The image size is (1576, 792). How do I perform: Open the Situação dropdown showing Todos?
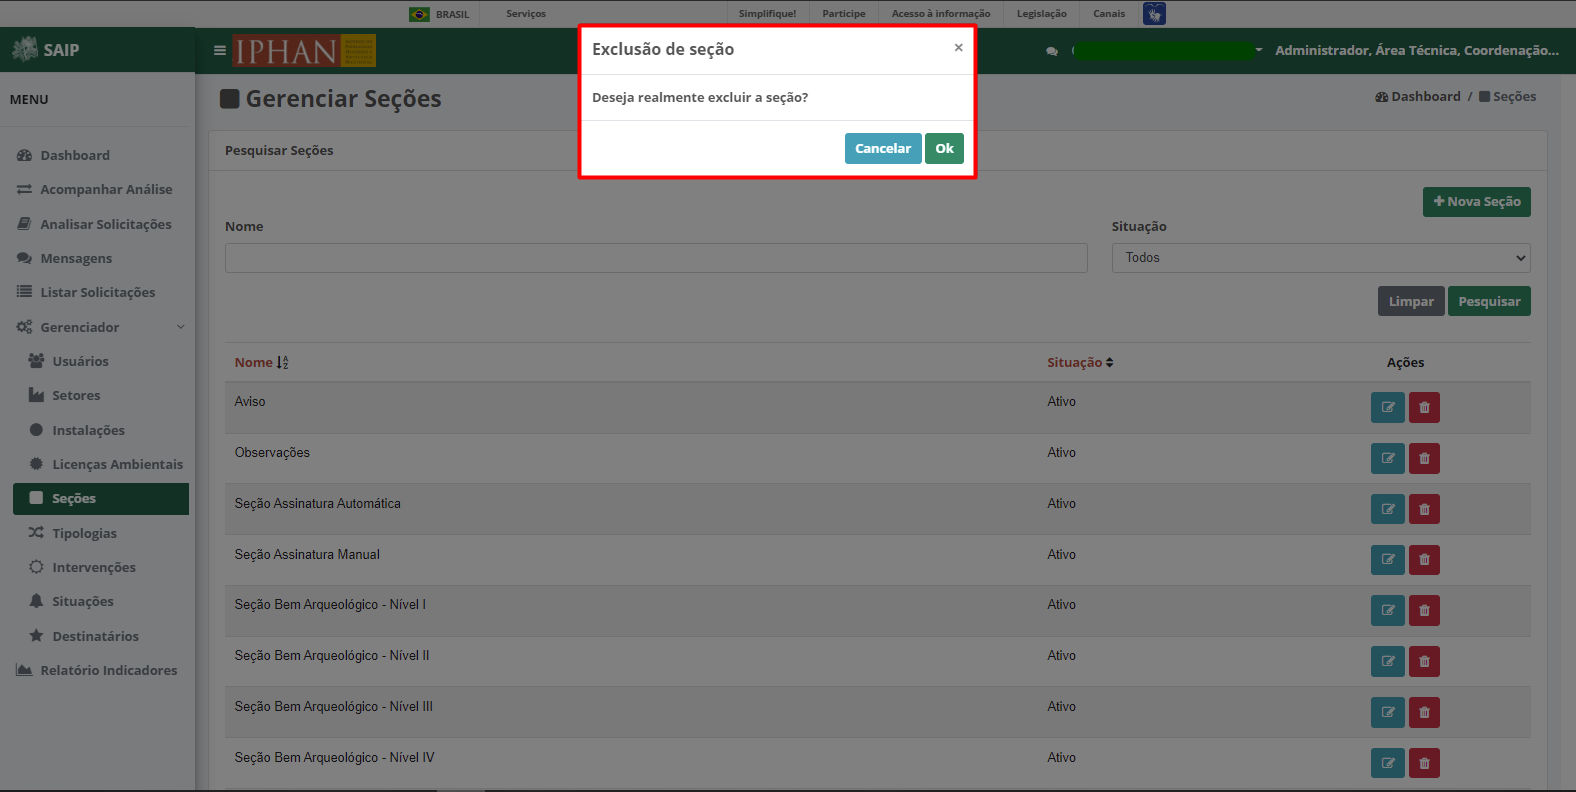click(x=1321, y=258)
